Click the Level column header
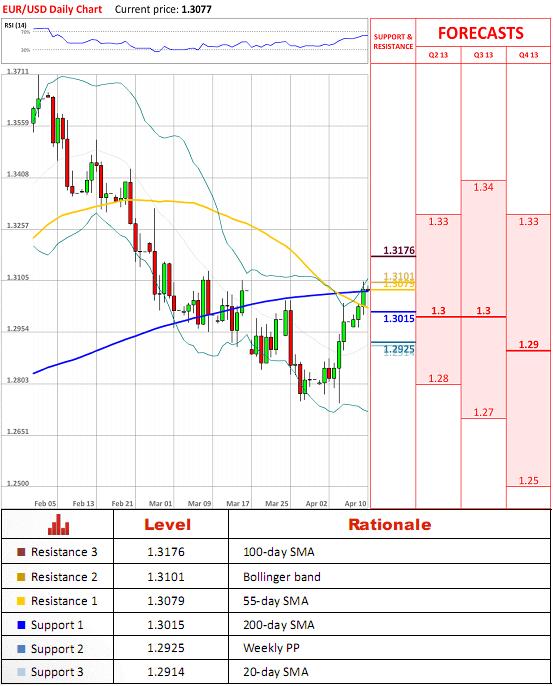The width and height of the screenshot is (553, 686). (168, 525)
